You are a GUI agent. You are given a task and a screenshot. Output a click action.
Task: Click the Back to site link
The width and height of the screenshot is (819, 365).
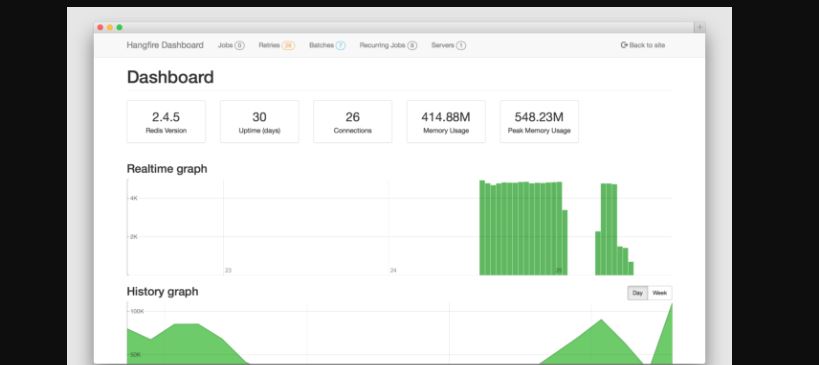(x=643, y=45)
